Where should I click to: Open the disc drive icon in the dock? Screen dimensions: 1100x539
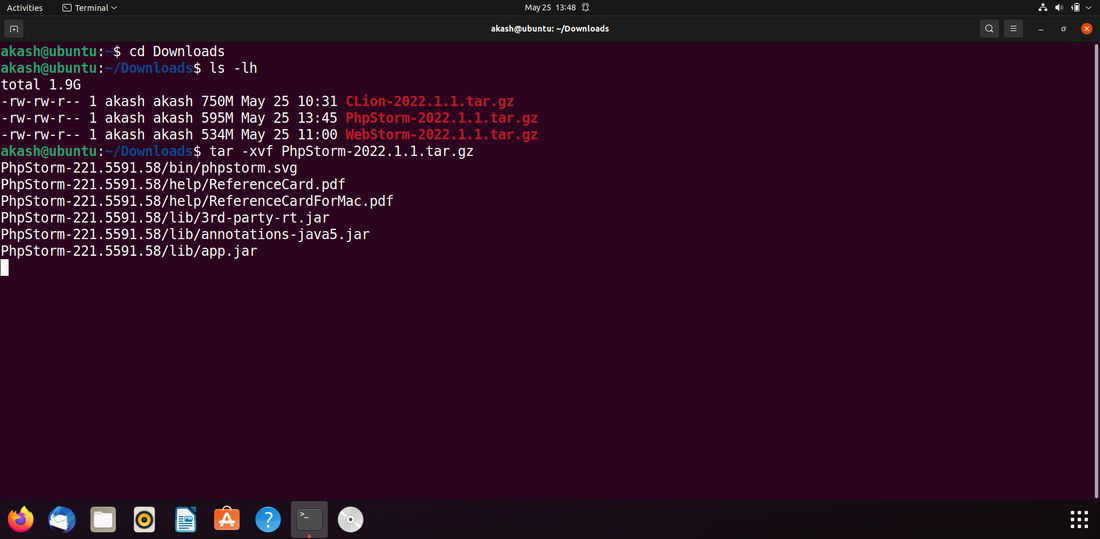(x=350, y=519)
